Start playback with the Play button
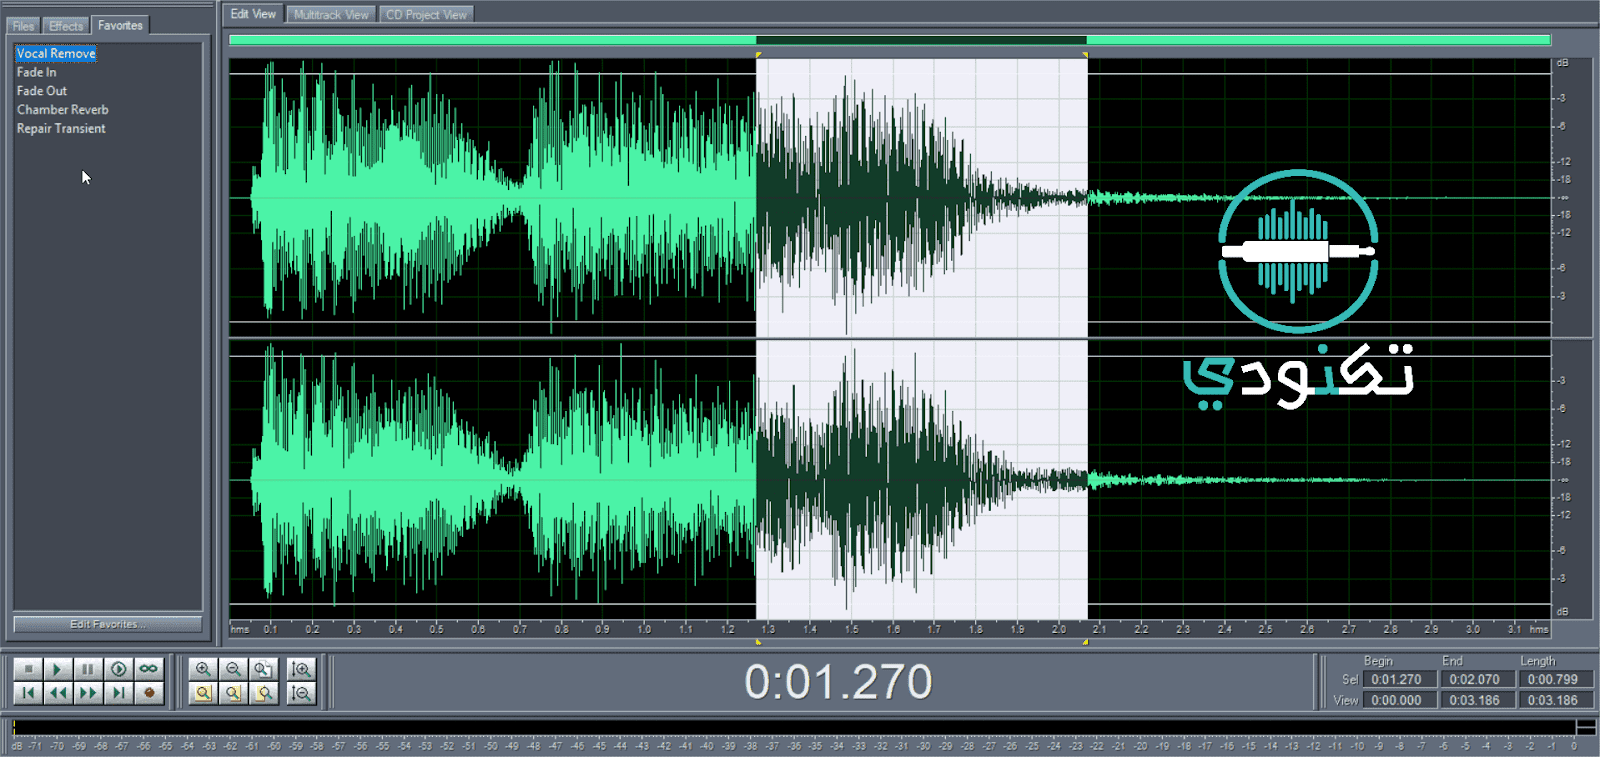 pos(58,669)
